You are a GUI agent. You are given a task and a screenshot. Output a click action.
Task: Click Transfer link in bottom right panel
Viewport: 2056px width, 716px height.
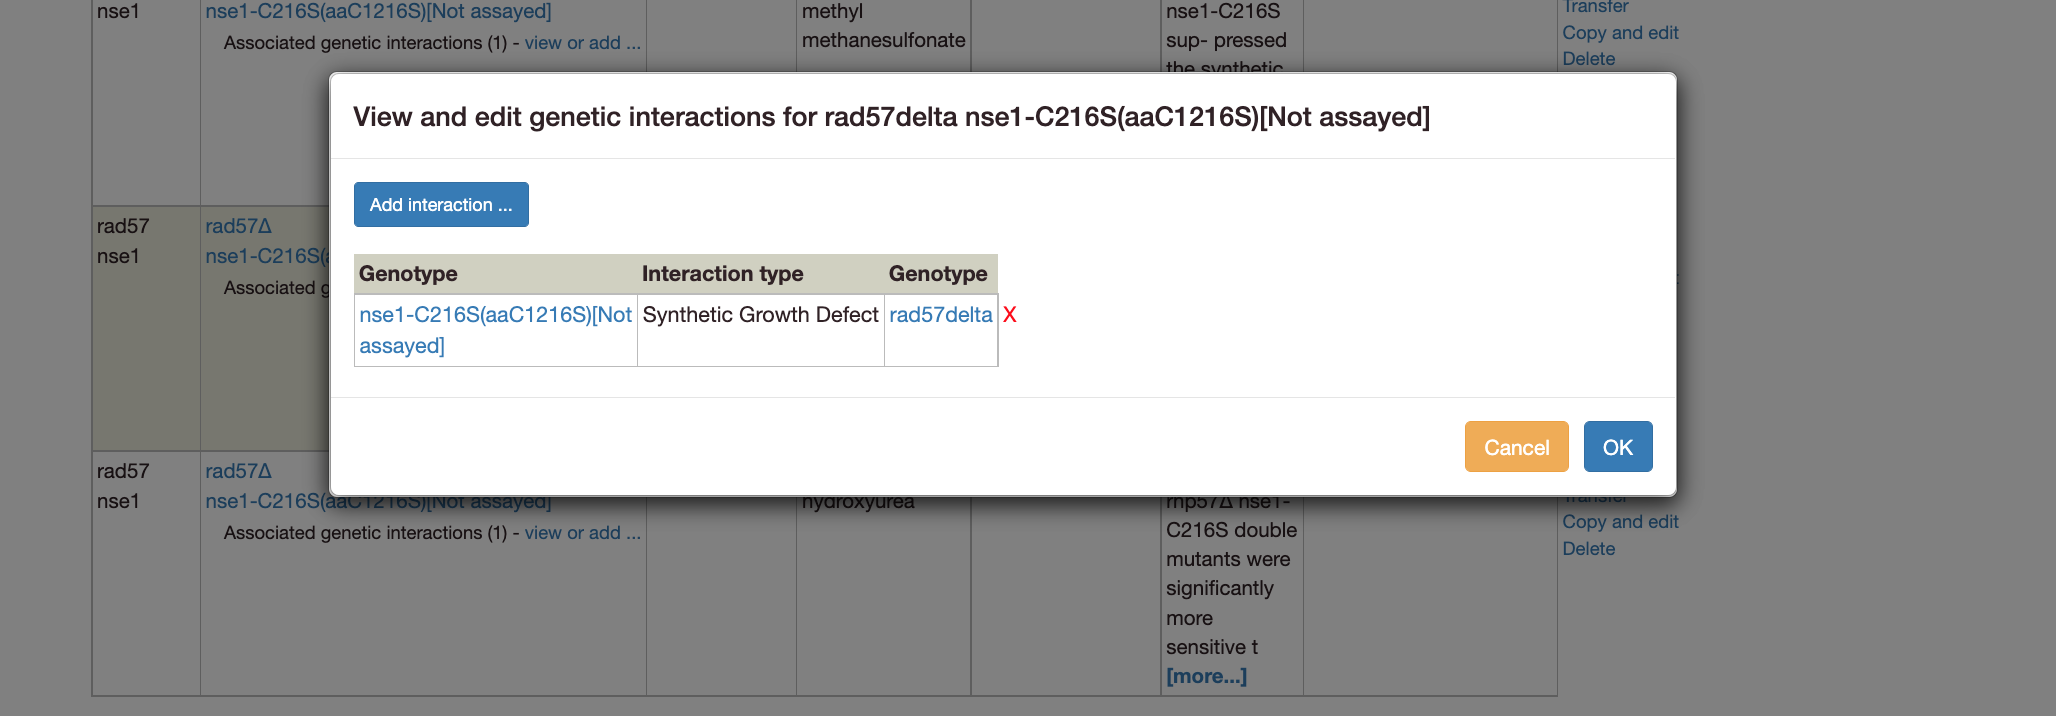[x=1594, y=497]
